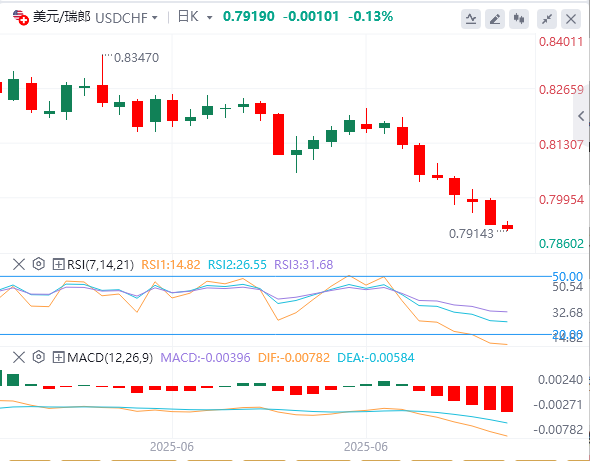Select the latest candlestick on chart
This screenshot has width=590, height=461.
coord(508,226)
